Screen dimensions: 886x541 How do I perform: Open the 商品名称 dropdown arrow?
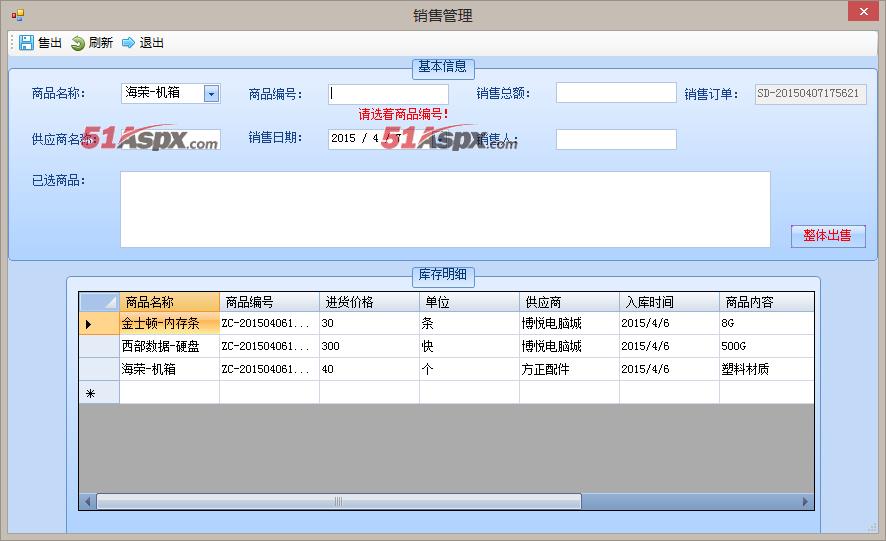211,94
